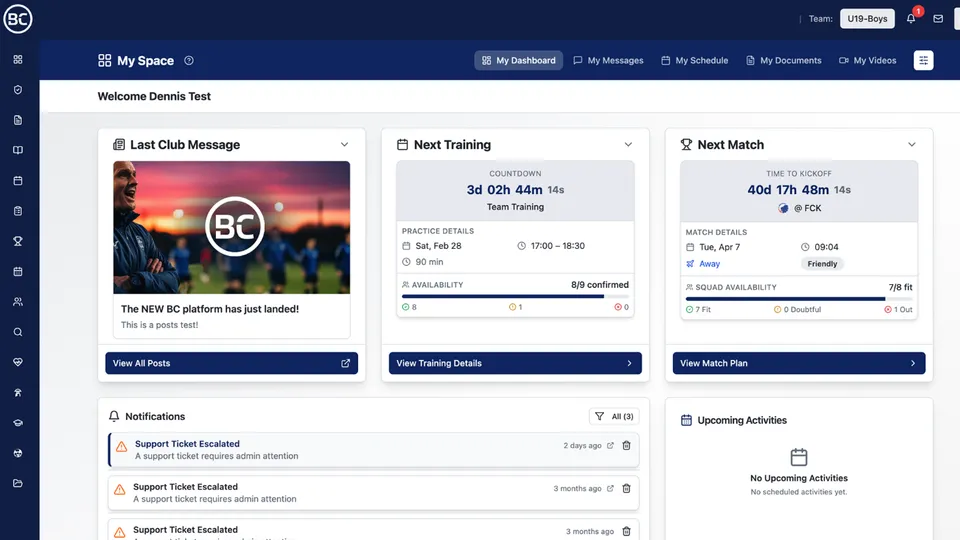Click the help question mark beside My Space
The width and height of the screenshot is (960, 540).
(189, 60)
